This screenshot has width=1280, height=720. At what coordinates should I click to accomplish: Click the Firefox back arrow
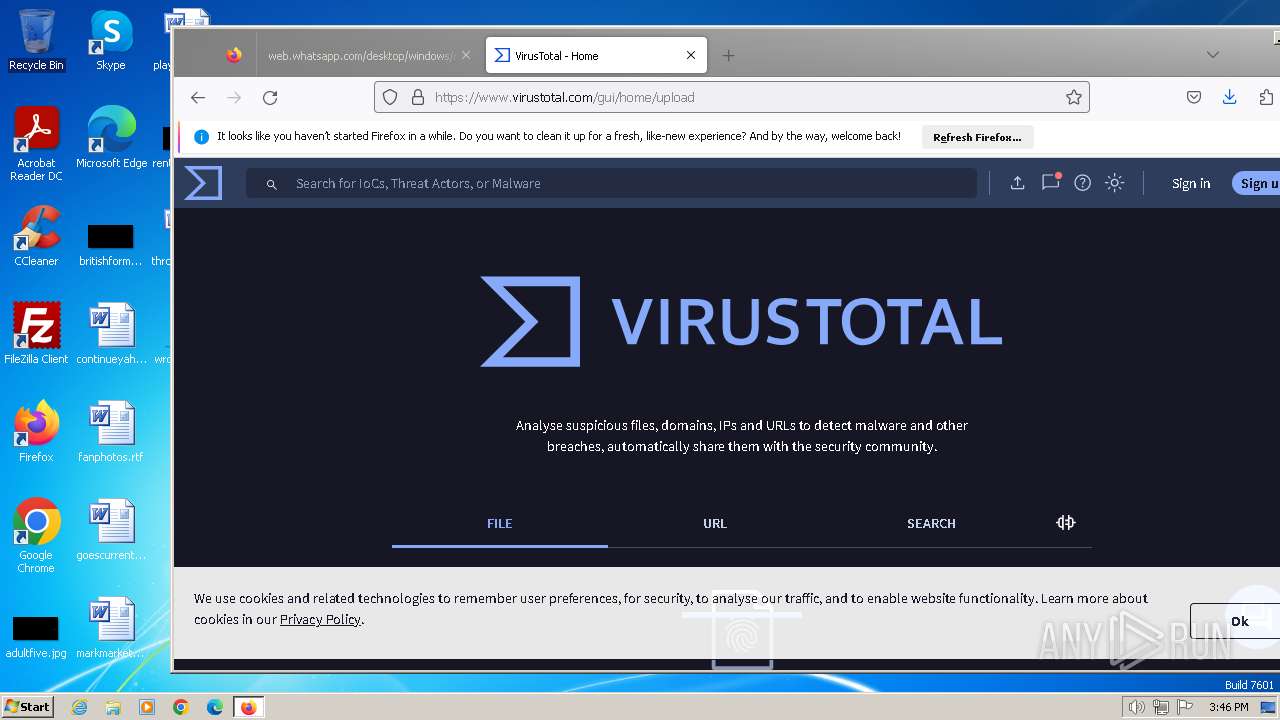pyautogui.click(x=198, y=97)
